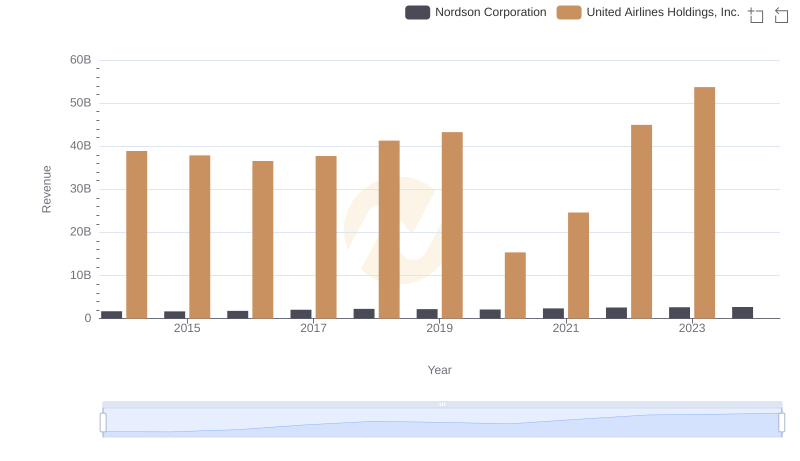The image size is (800, 461).
Task: Click the 2017 United Airlines bar
Action: tap(326, 237)
